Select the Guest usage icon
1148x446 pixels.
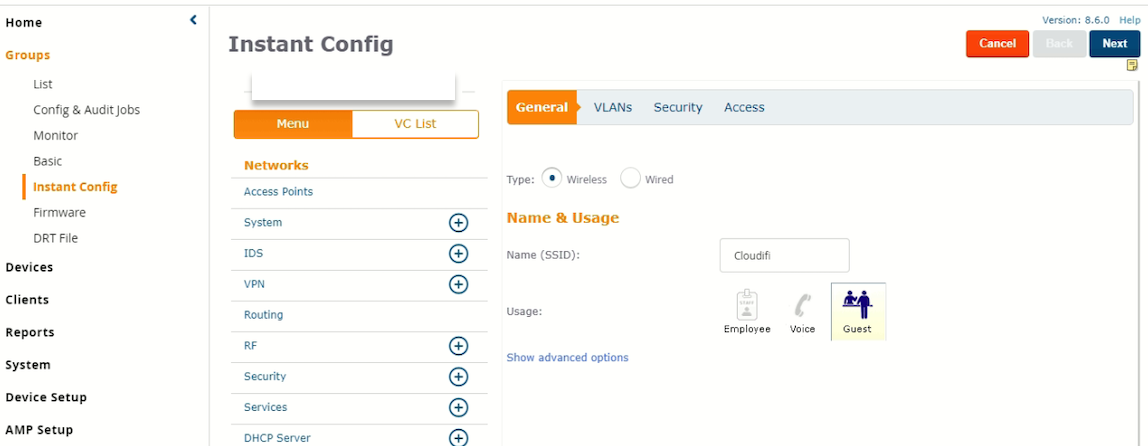pos(858,312)
